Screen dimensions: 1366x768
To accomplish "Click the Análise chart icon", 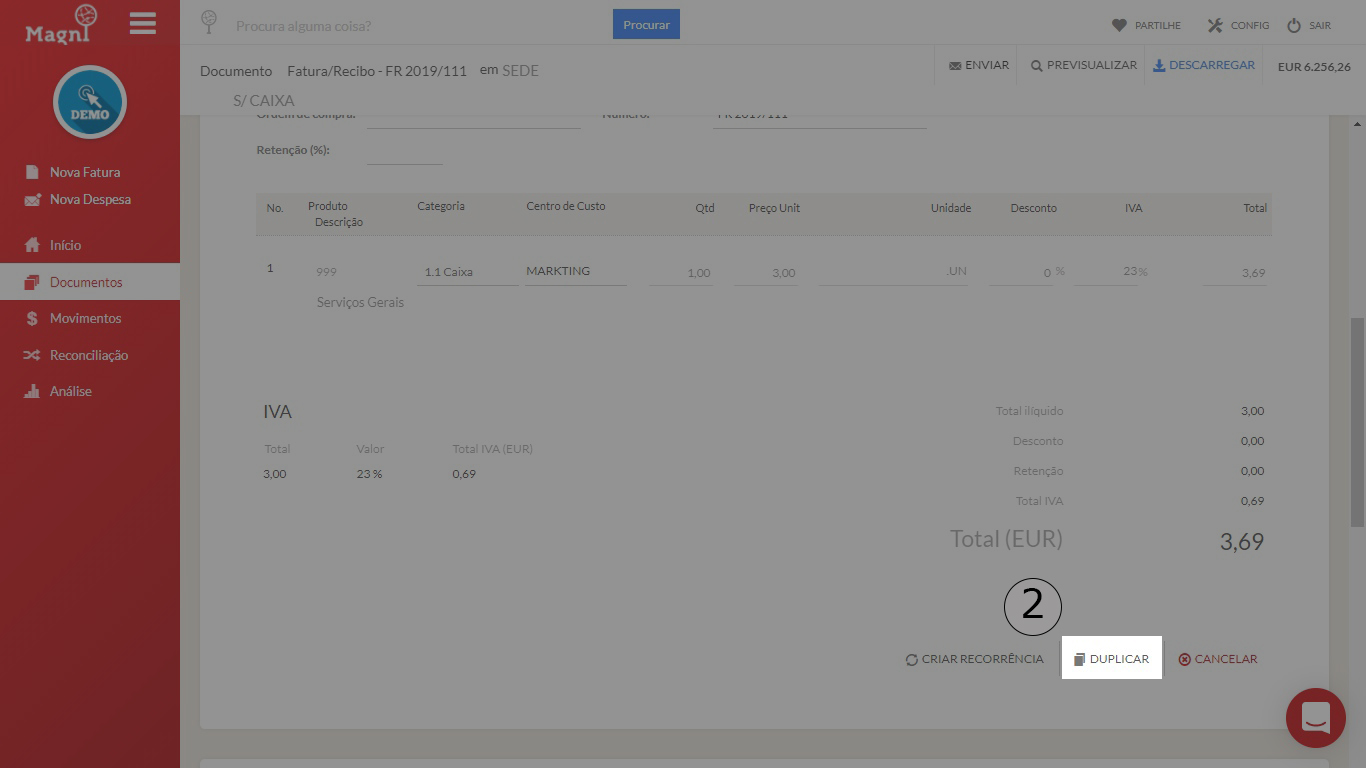I will pos(33,390).
